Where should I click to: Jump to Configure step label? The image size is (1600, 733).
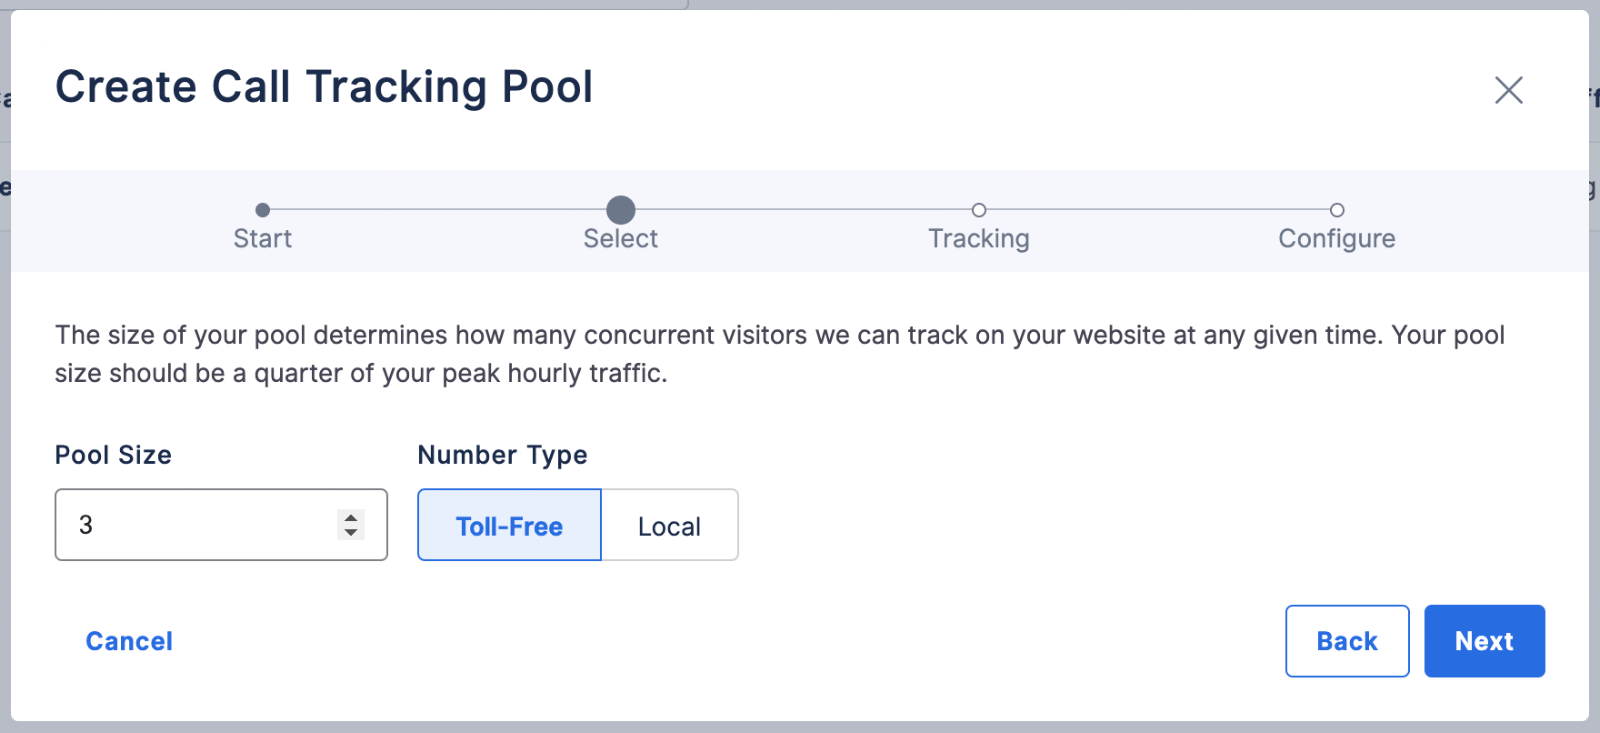(1337, 239)
